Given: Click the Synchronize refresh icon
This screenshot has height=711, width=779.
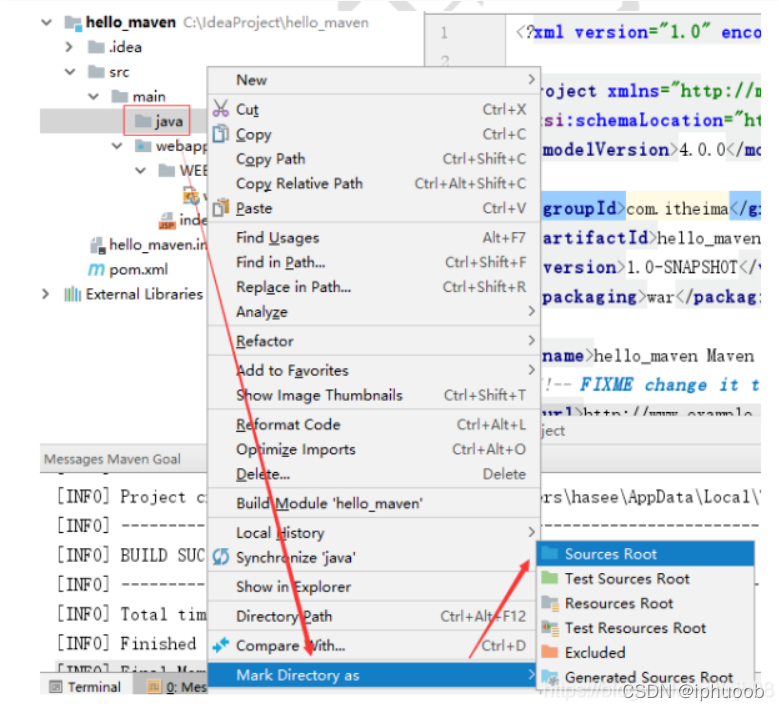Looking at the screenshot, I should [x=221, y=557].
